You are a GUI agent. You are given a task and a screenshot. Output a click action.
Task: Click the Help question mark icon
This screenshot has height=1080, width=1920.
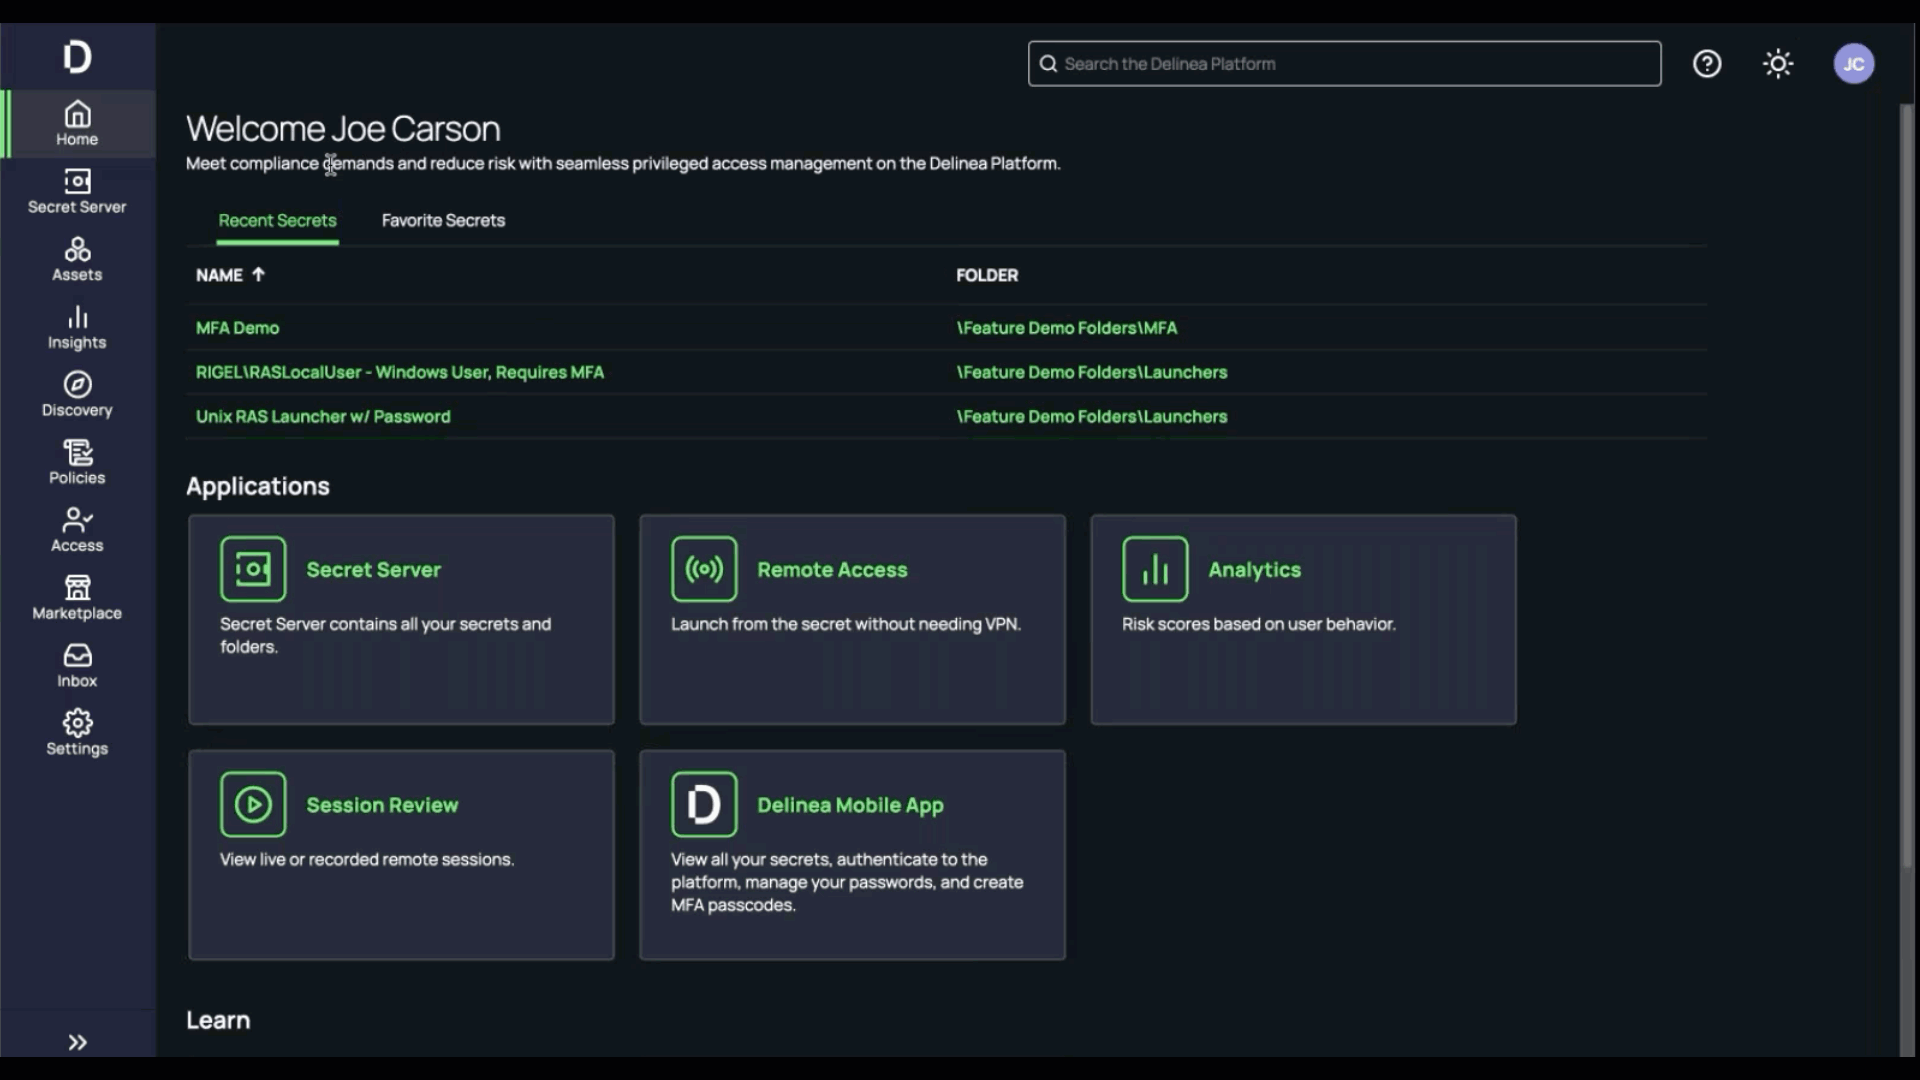(x=1706, y=63)
